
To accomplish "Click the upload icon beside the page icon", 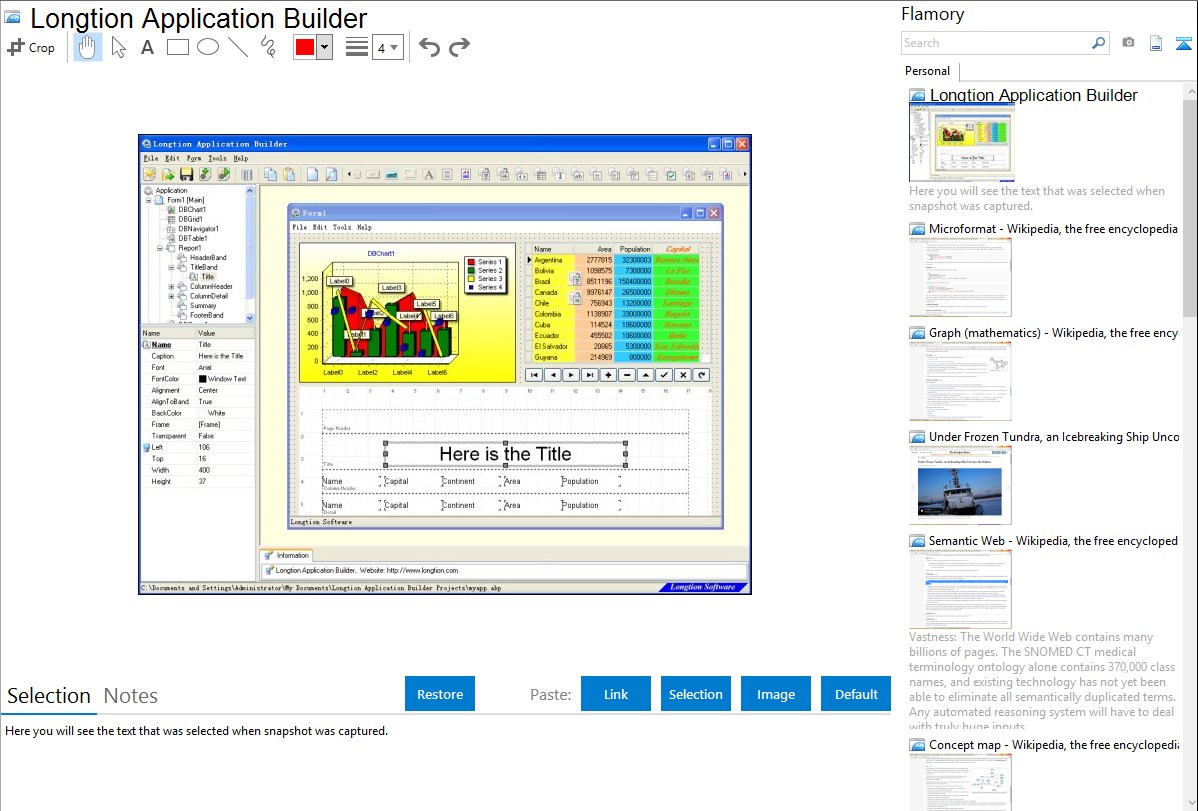I will click(1183, 43).
